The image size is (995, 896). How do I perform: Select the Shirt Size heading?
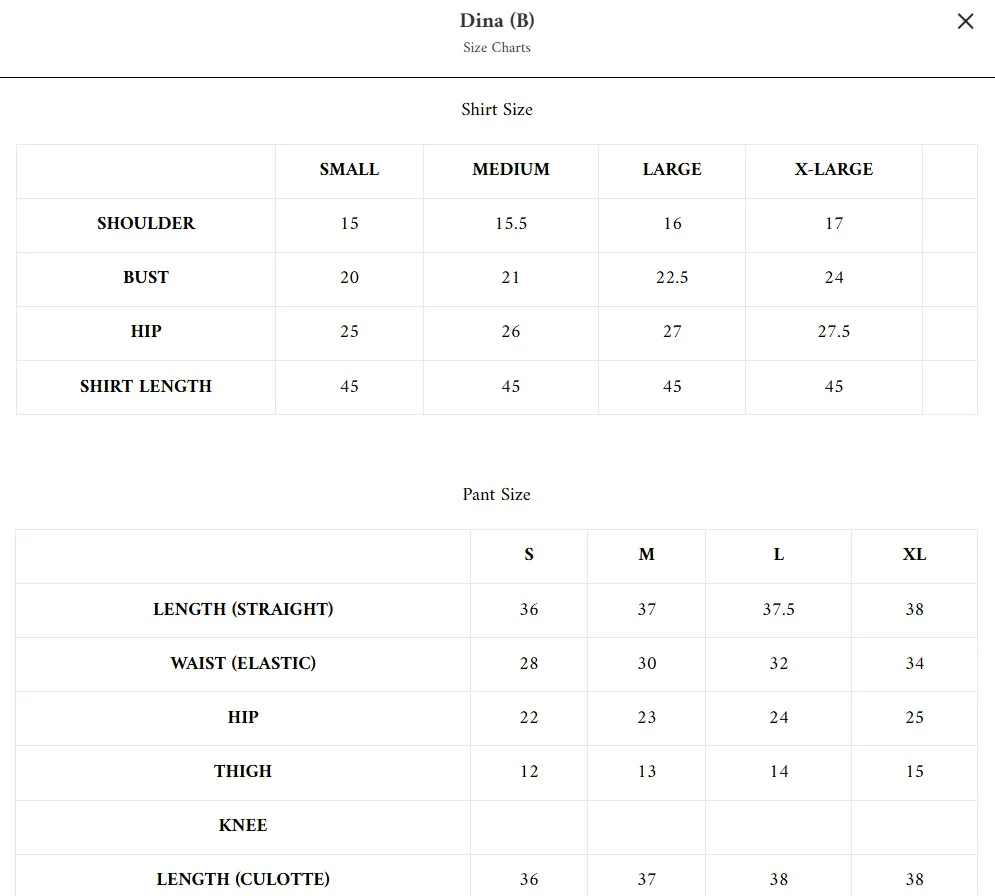tap(497, 109)
